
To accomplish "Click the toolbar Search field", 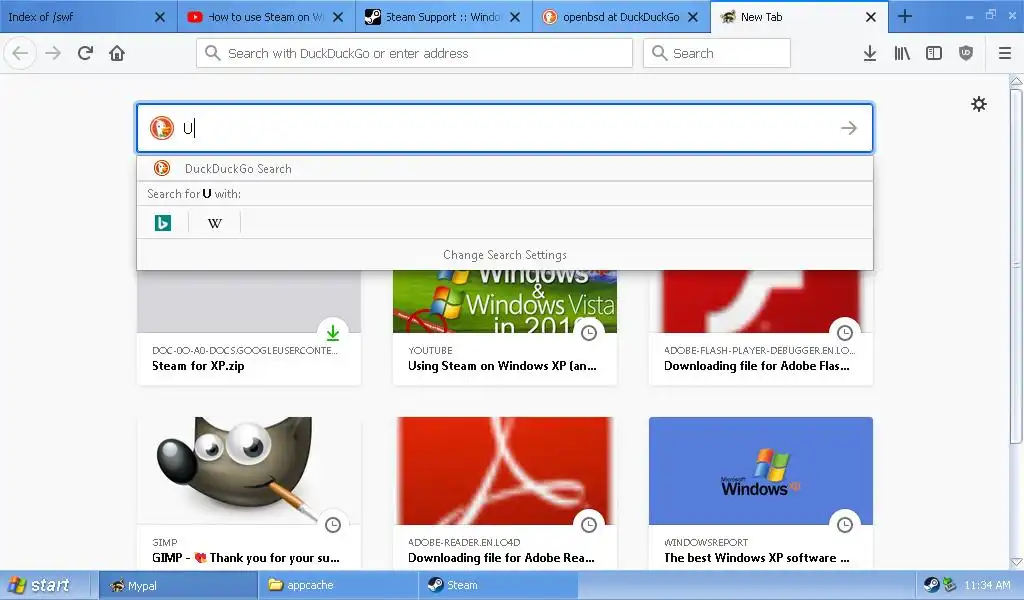I will point(716,53).
